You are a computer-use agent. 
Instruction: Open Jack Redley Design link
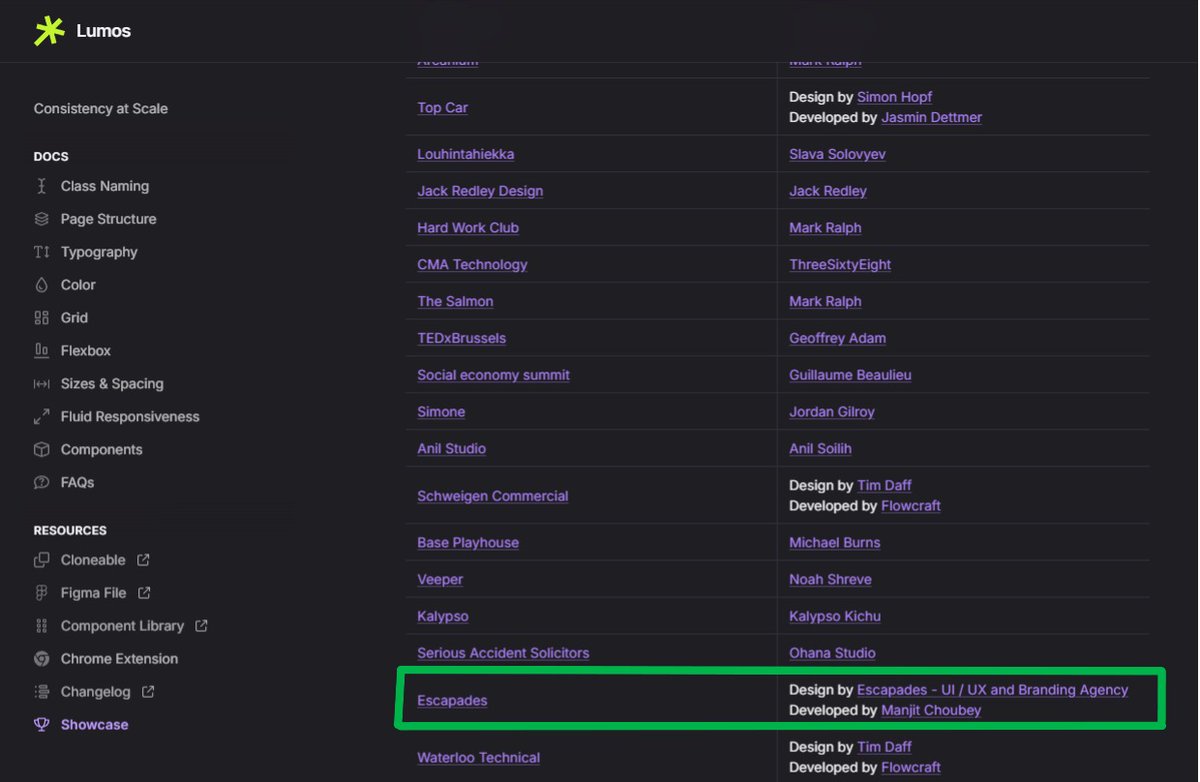pyautogui.click(x=481, y=191)
